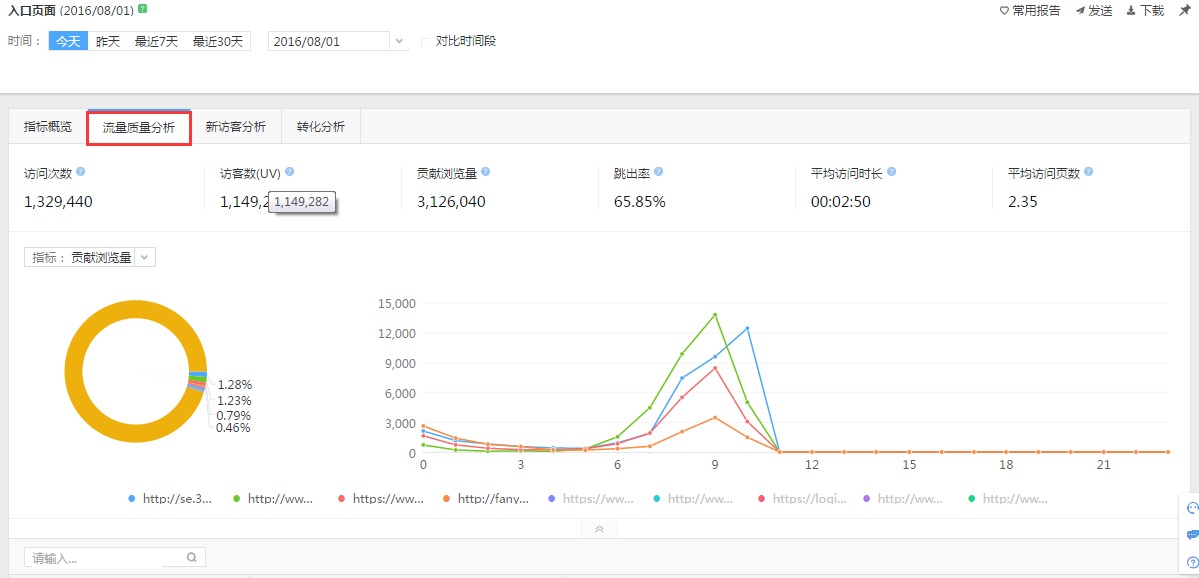This screenshot has width=1199, height=578.
Task: Enable the 对比时间段 checkbox
Action: pos(426,42)
